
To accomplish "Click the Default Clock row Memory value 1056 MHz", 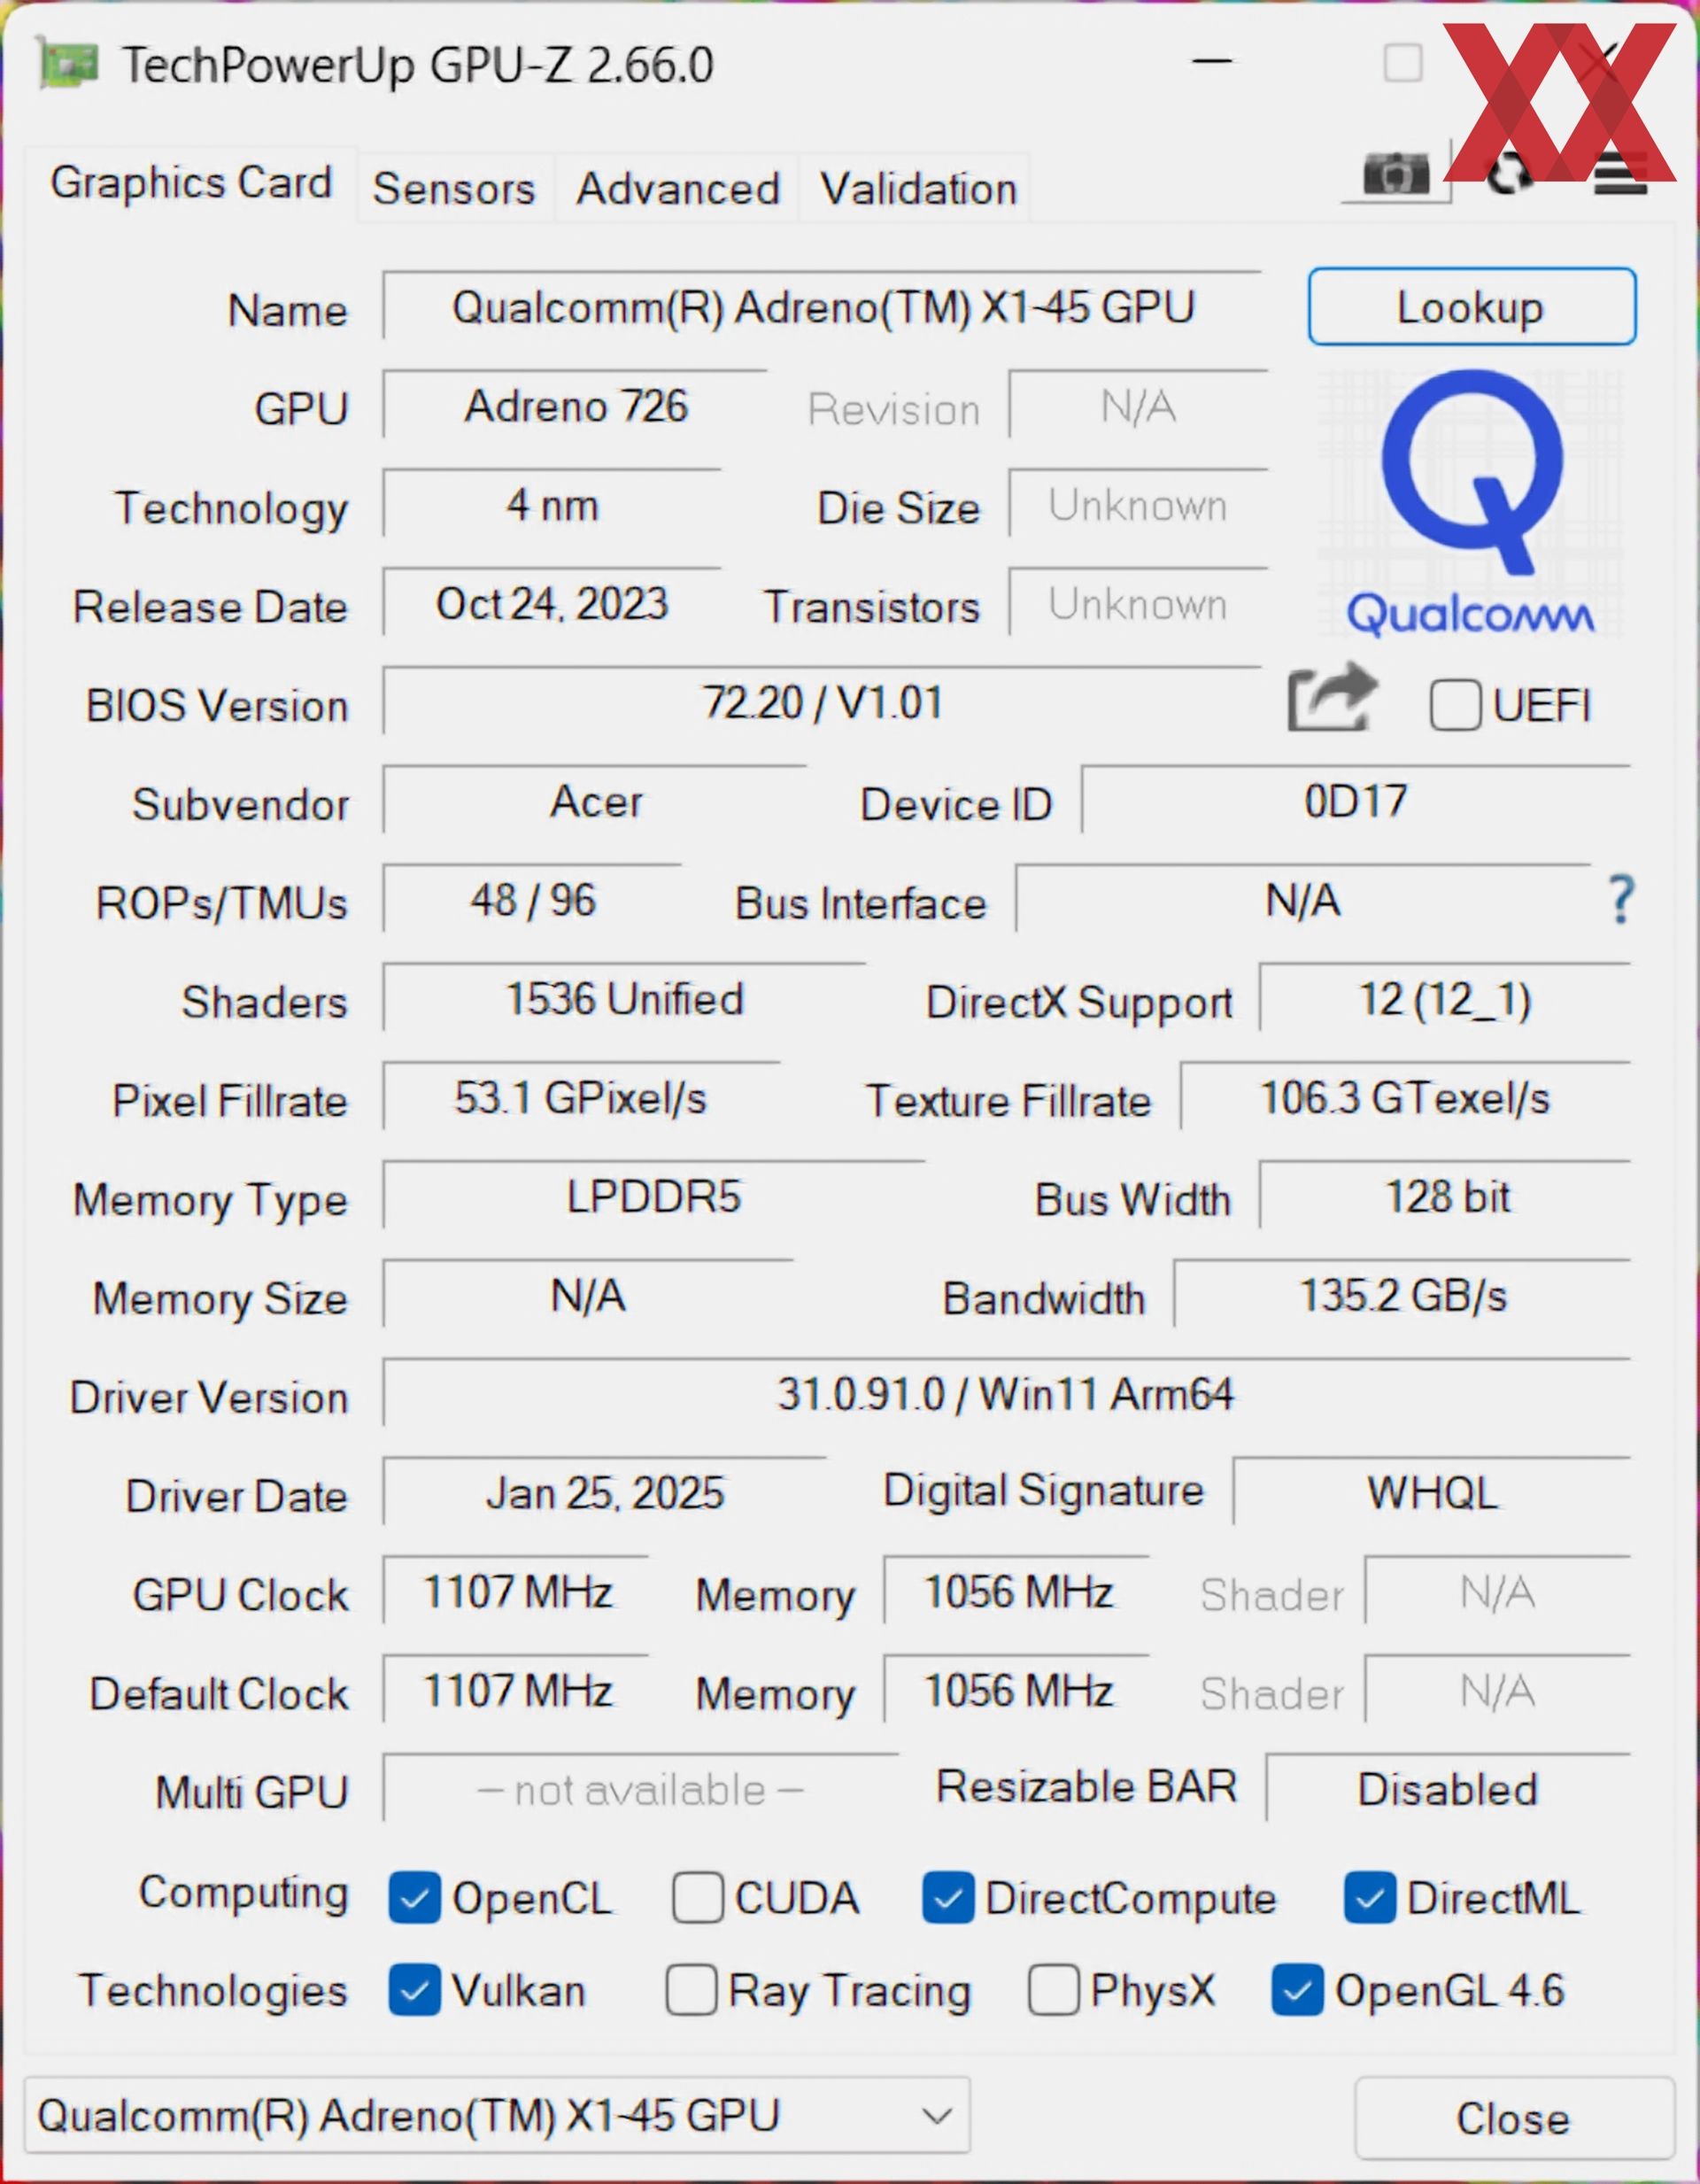I will coord(1017,1689).
